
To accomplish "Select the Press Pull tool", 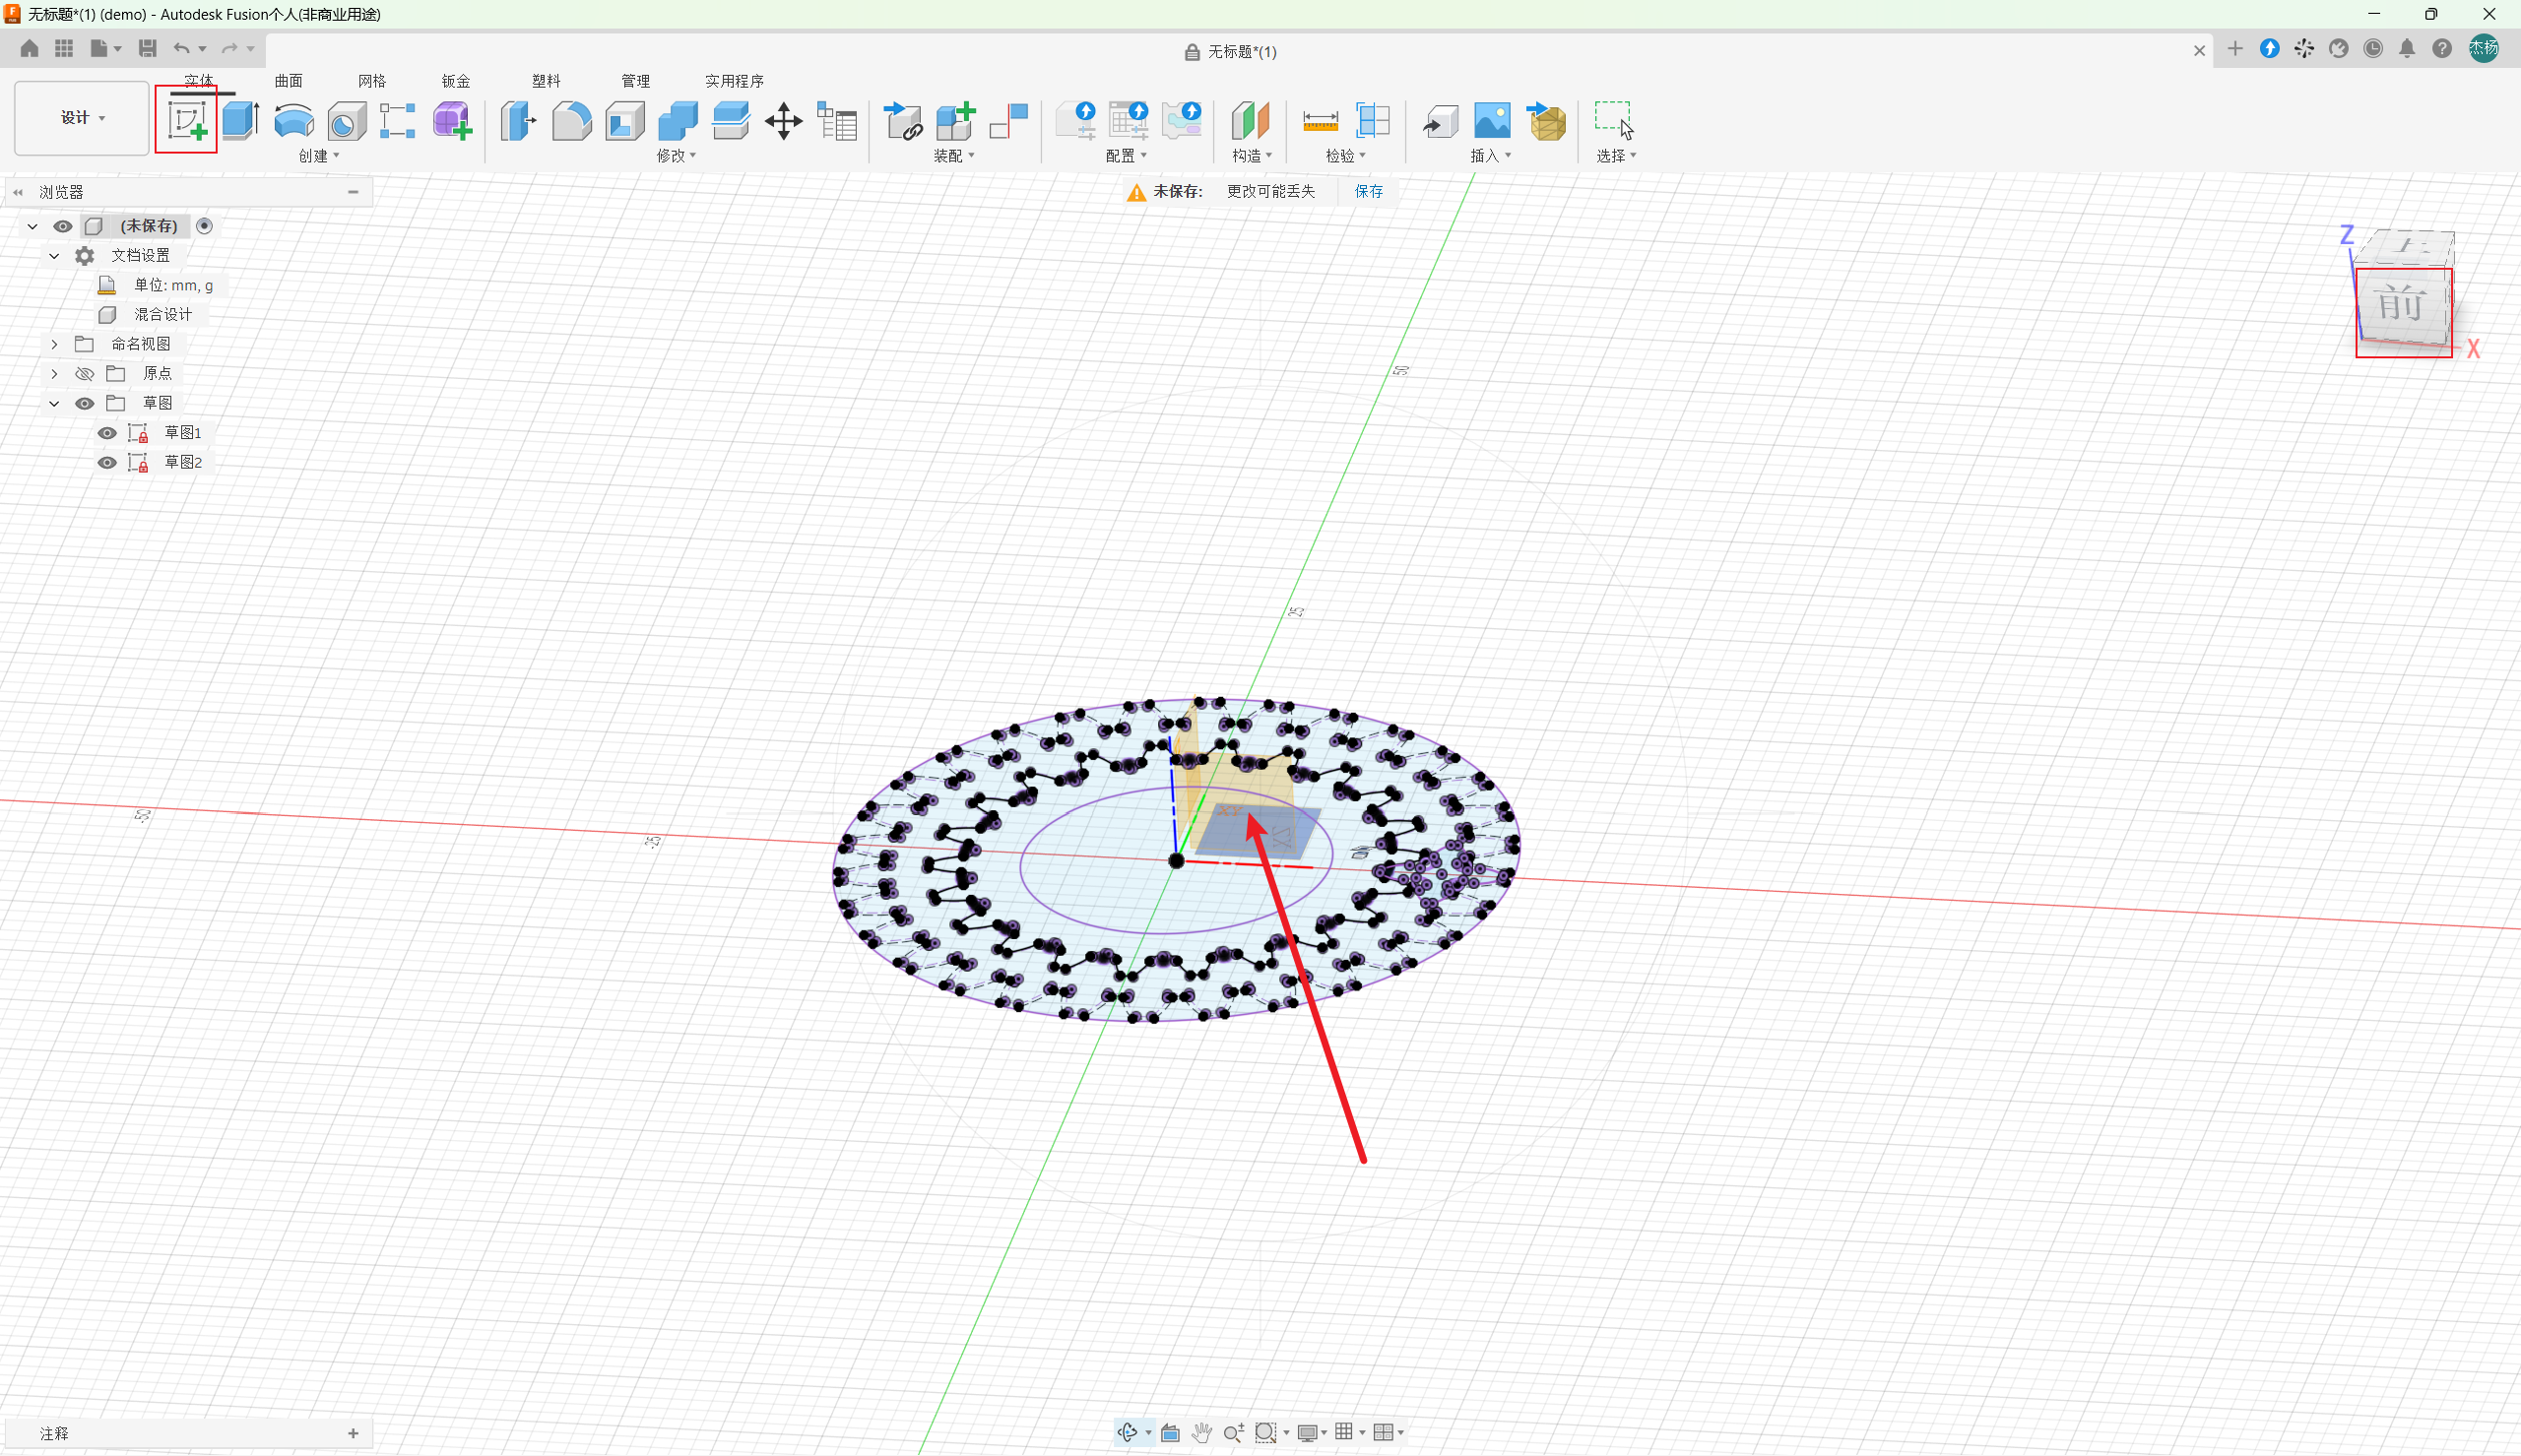I will click(x=518, y=121).
